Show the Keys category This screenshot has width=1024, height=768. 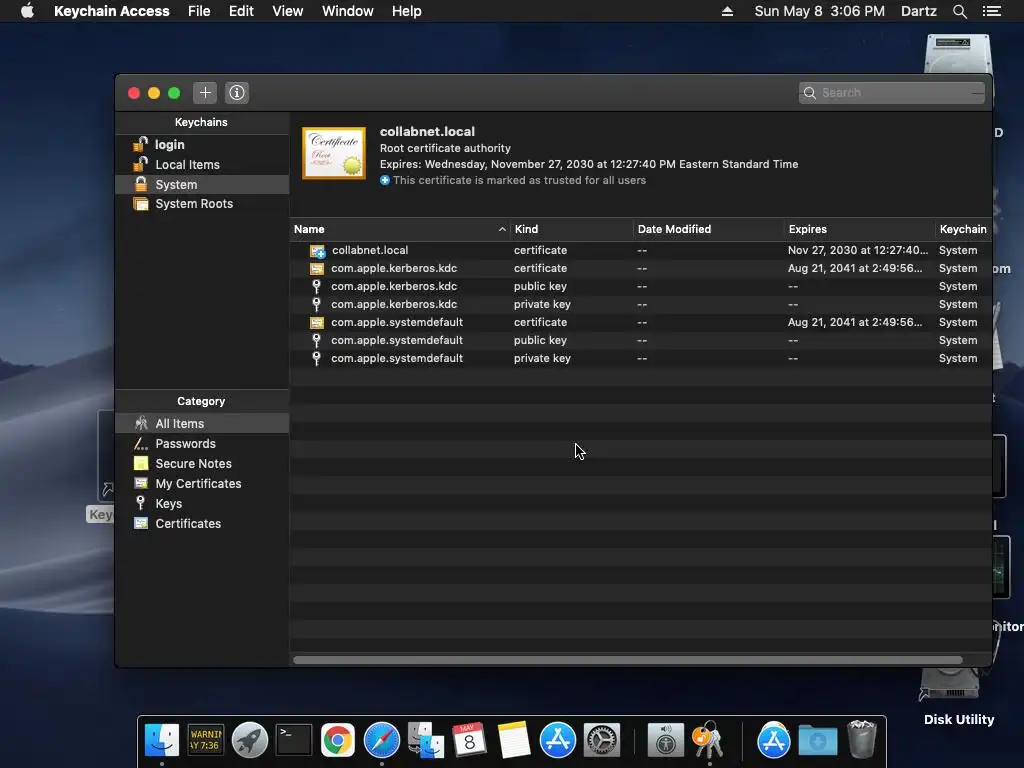coord(202,504)
